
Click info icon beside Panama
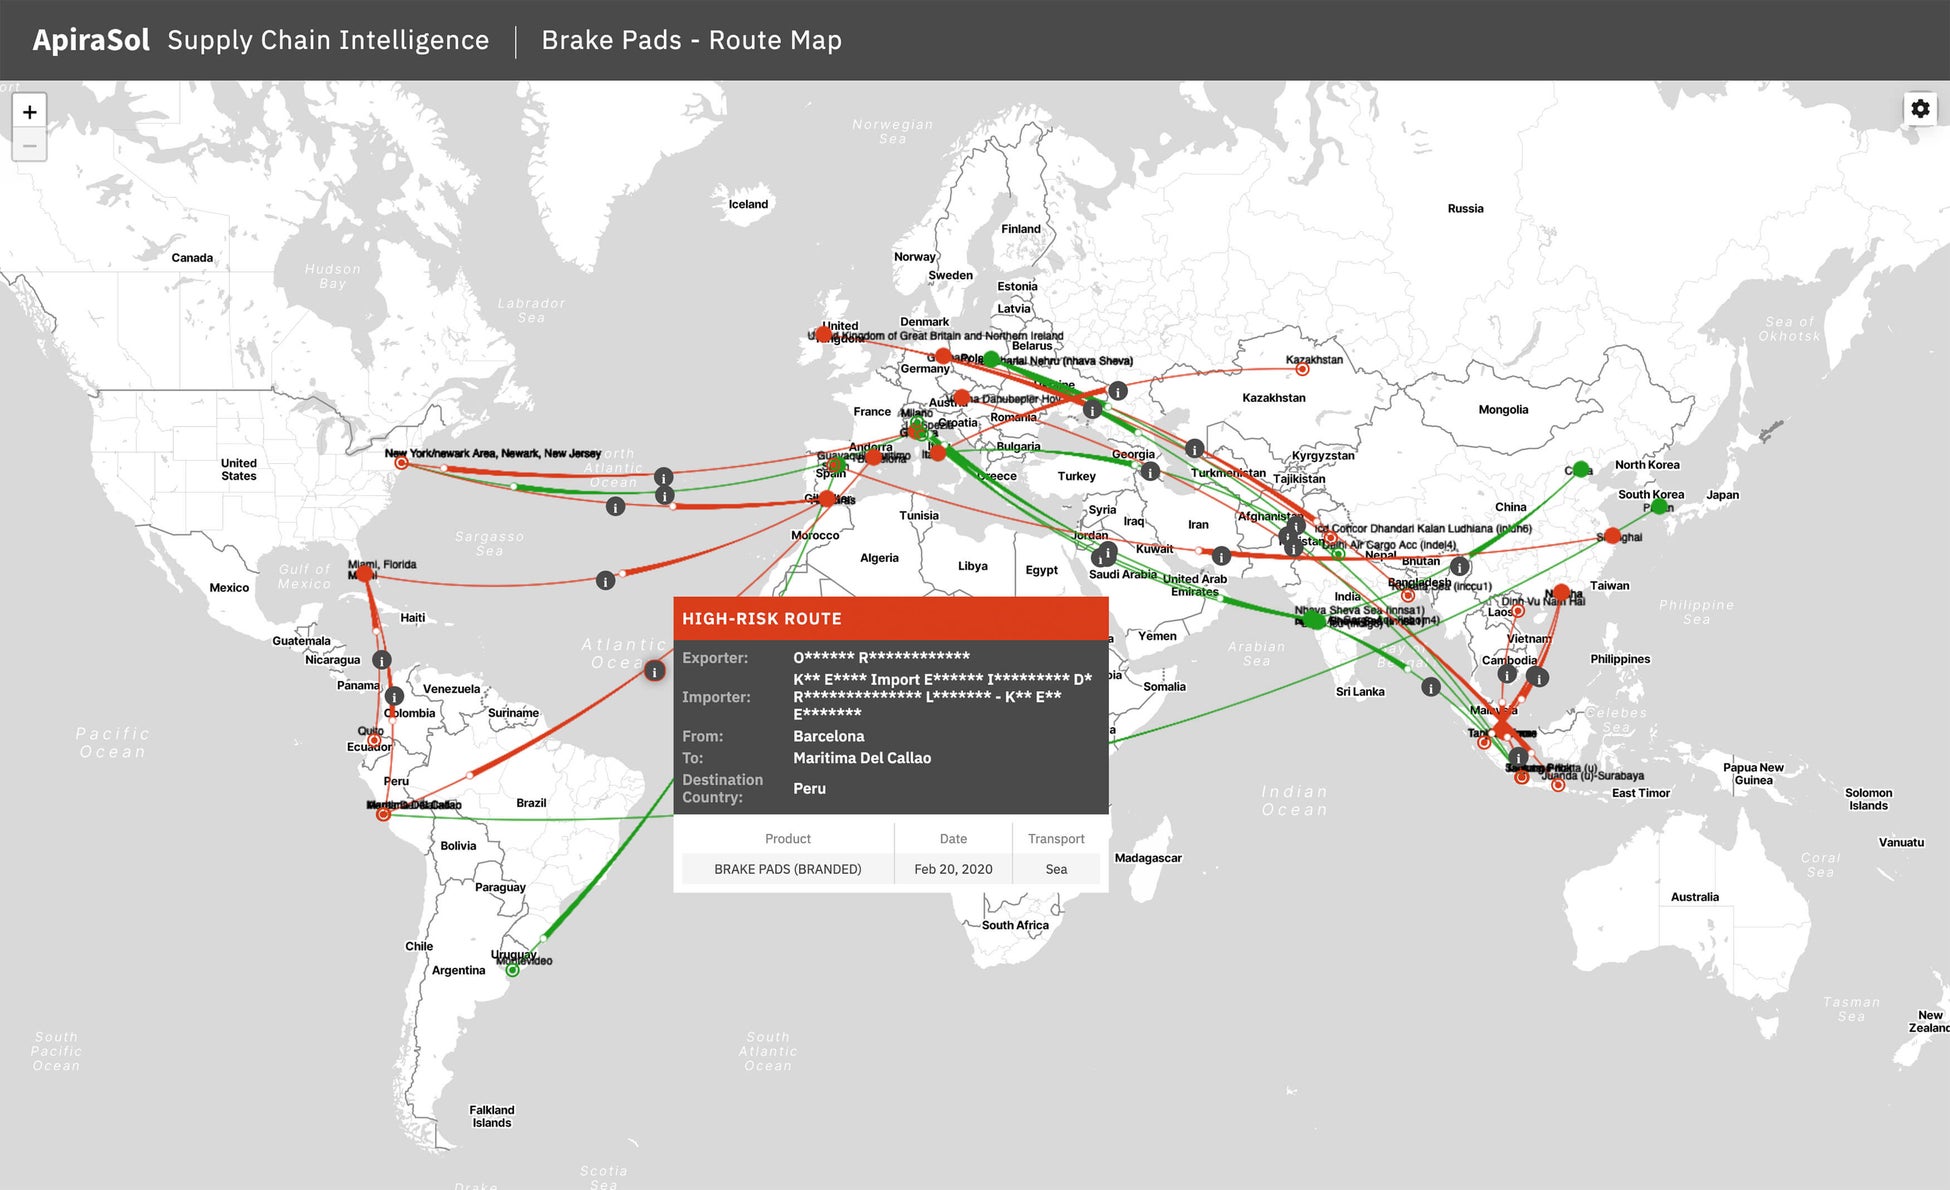tap(381, 660)
